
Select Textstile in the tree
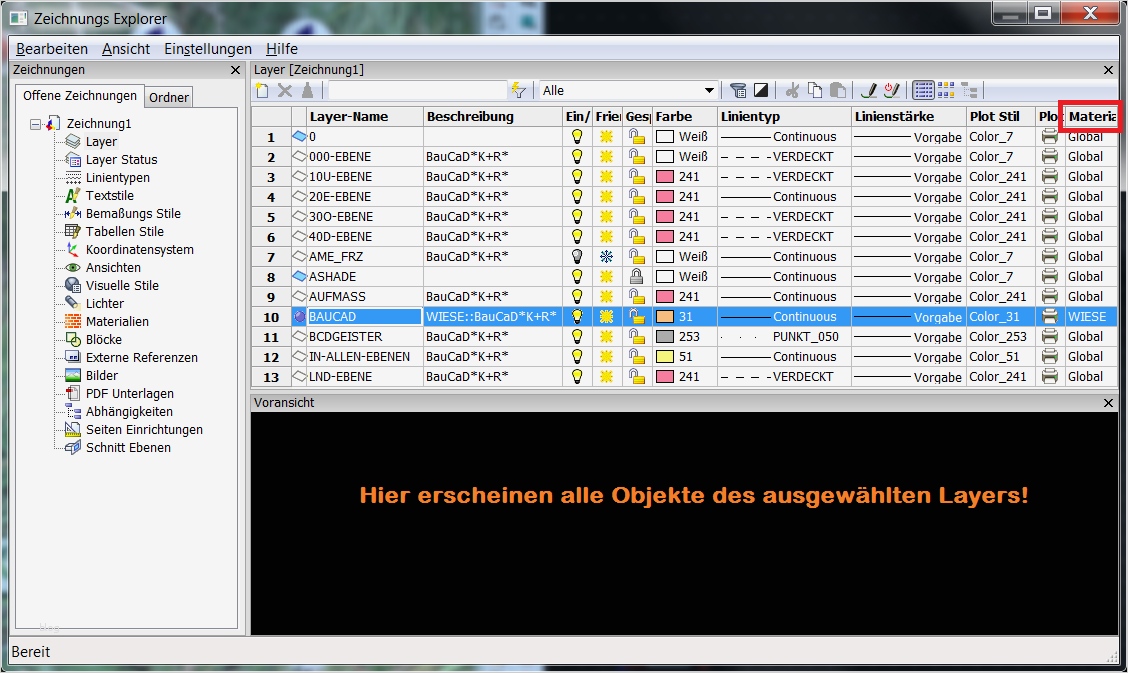click(109, 196)
